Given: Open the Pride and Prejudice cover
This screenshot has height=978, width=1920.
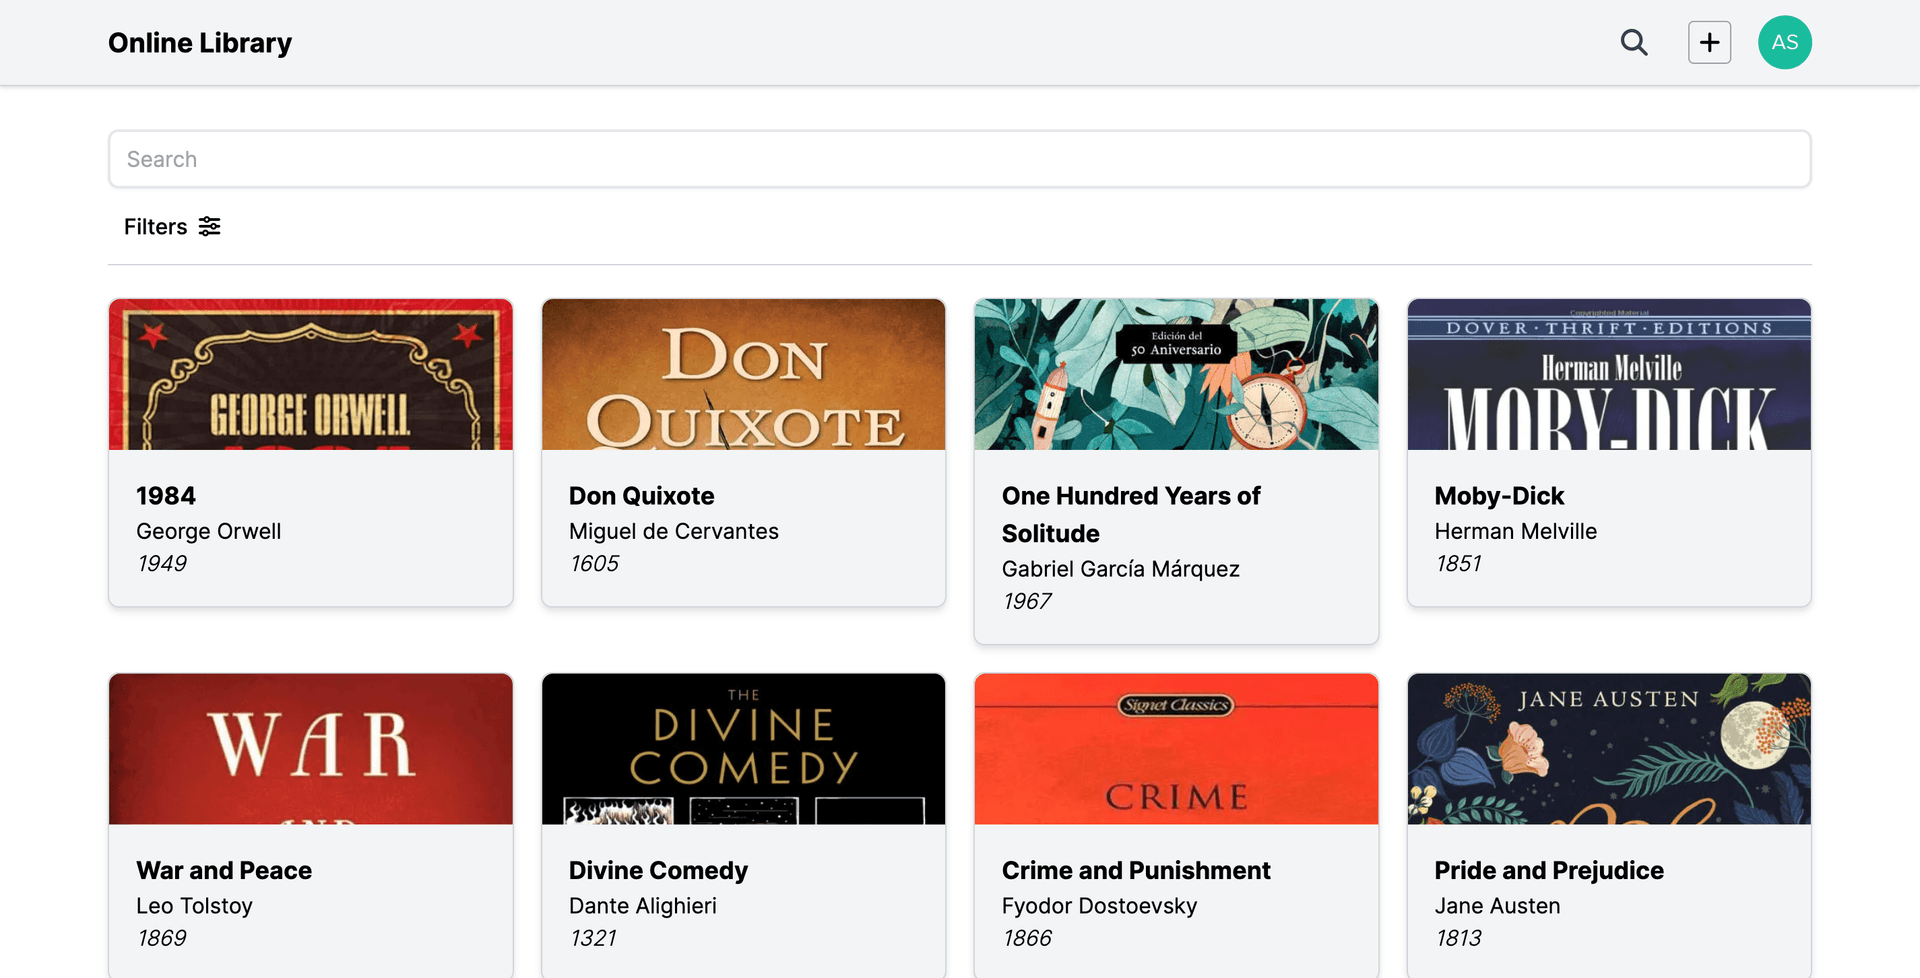Looking at the screenshot, I should [x=1610, y=749].
